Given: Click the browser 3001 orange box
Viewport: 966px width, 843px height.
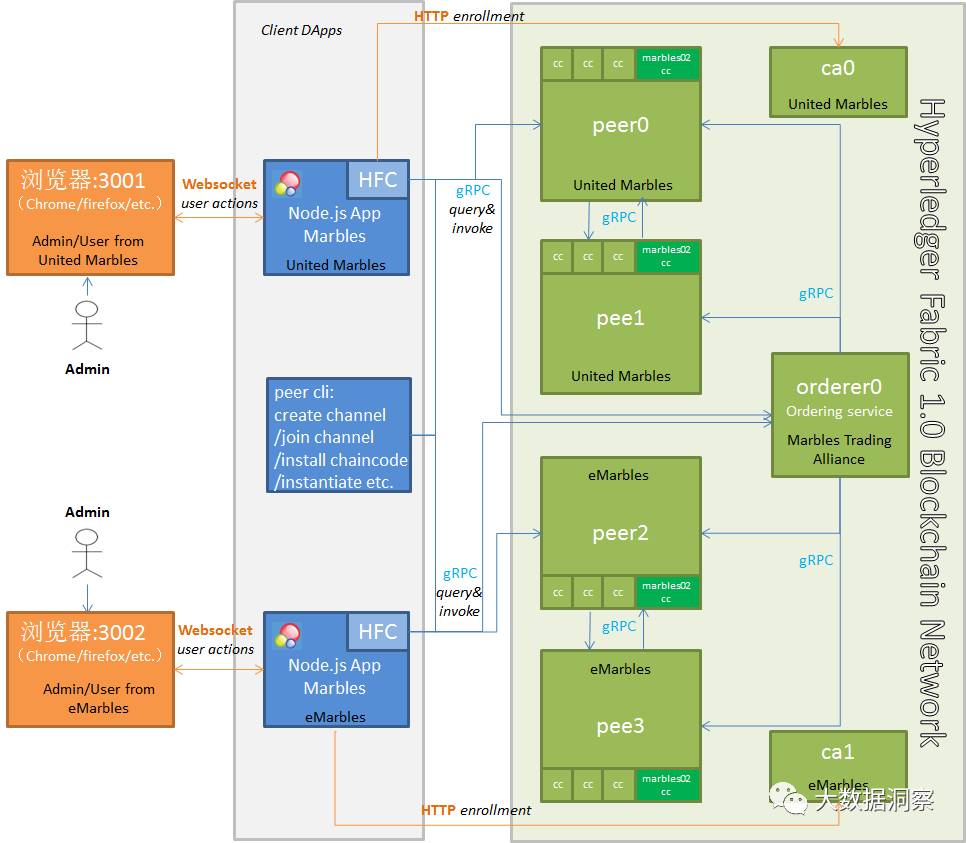Looking at the screenshot, I should (x=91, y=218).
